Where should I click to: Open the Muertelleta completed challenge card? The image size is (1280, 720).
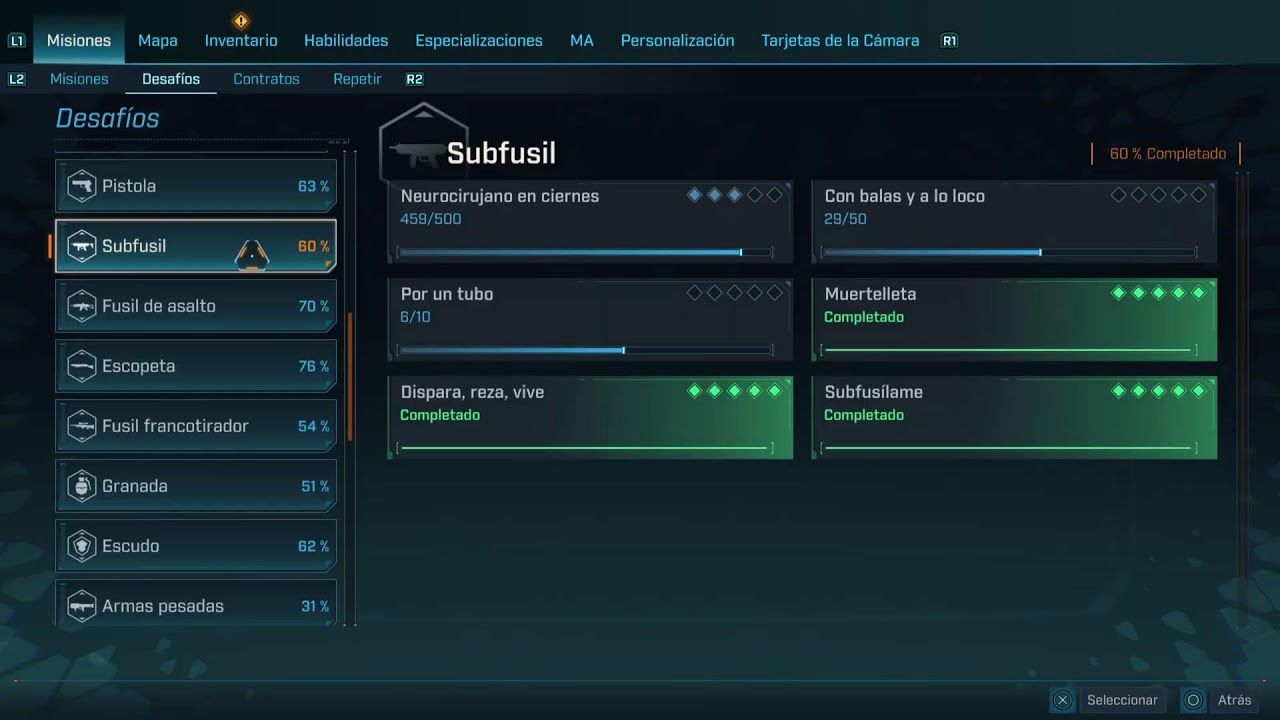tap(1015, 320)
